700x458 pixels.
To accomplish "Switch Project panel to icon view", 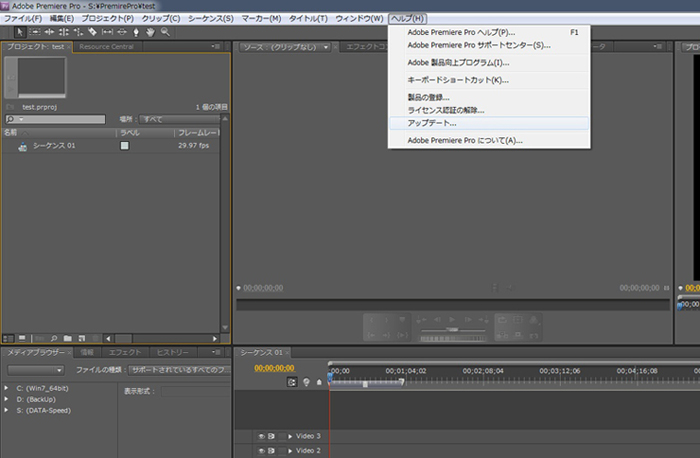I will 22,338.
